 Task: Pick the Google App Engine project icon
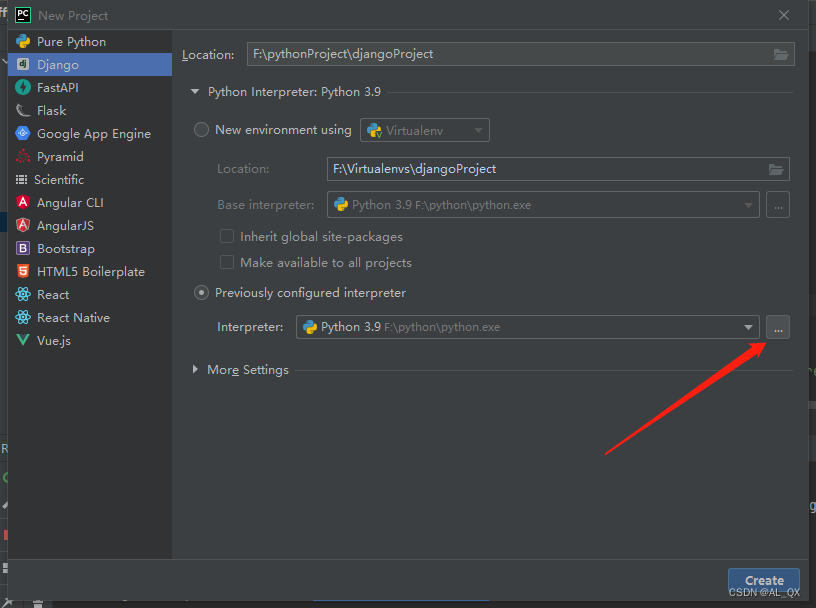coord(23,133)
